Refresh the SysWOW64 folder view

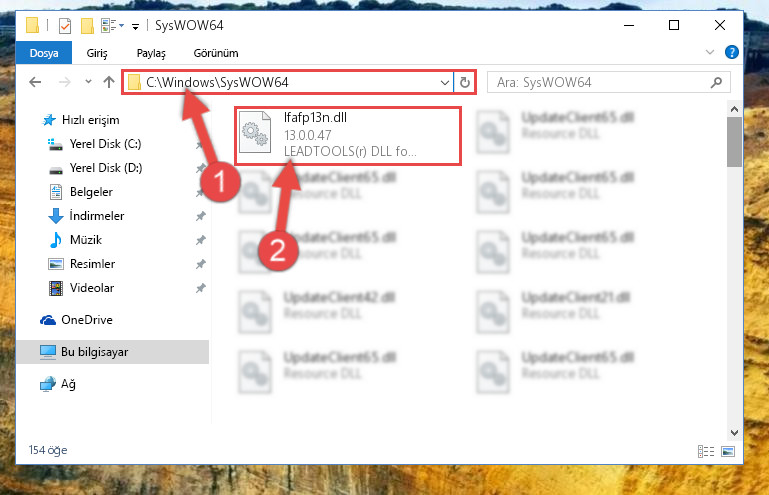(x=464, y=82)
